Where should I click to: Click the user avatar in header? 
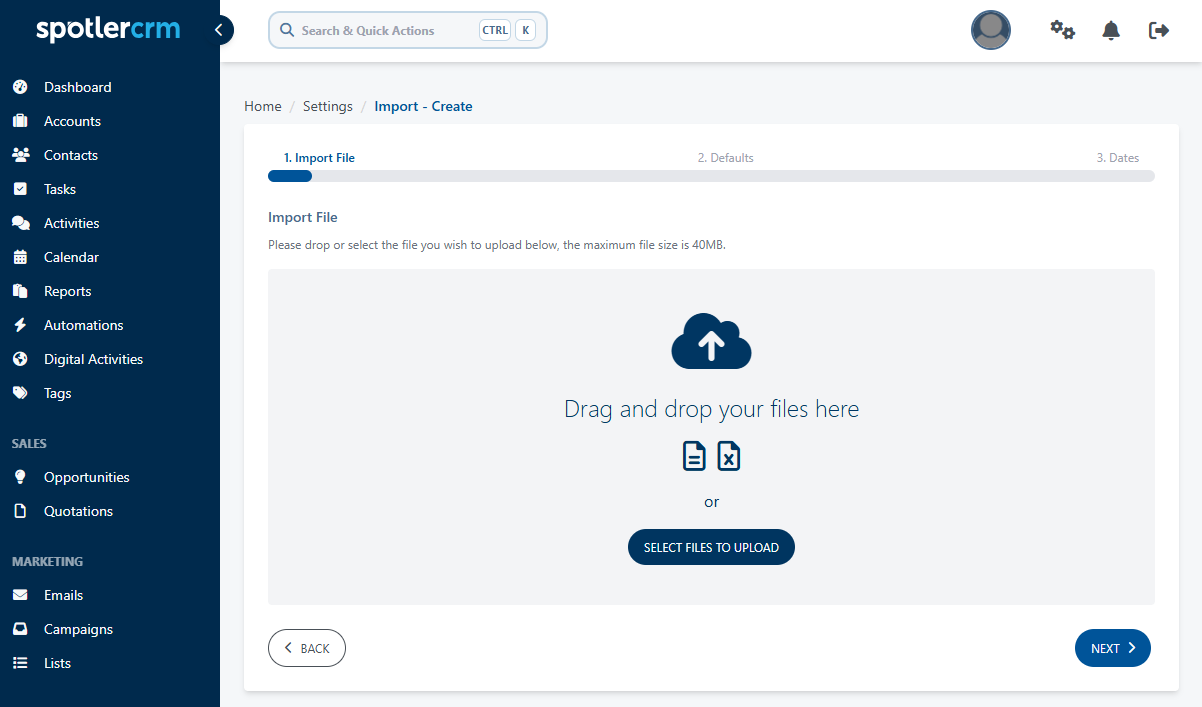click(991, 30)
